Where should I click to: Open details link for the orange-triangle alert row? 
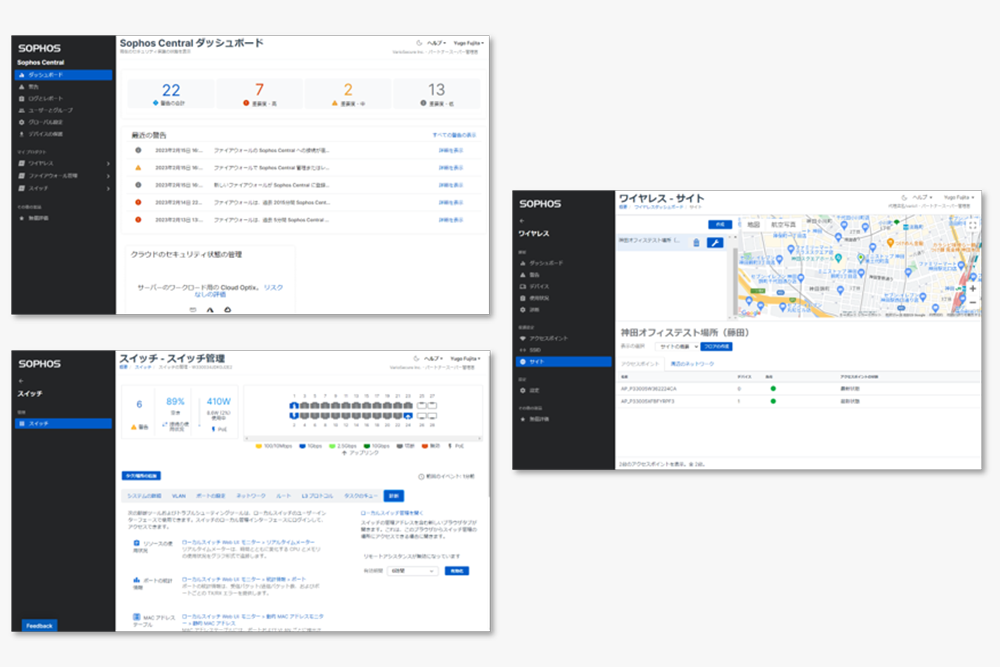click(x=451, y=168)
